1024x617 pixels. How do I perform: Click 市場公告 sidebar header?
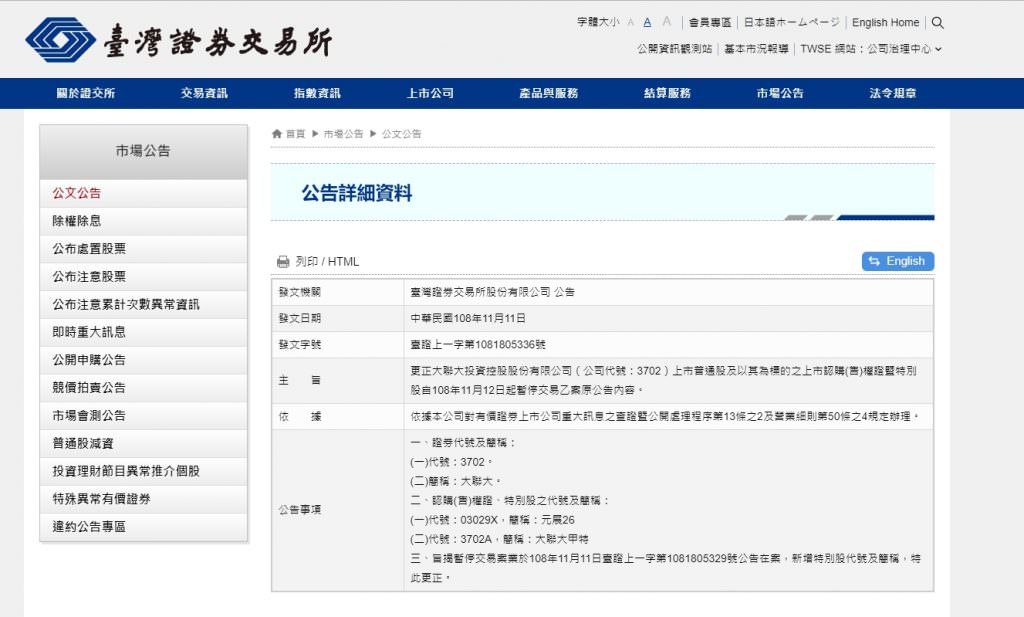point(144,151)
